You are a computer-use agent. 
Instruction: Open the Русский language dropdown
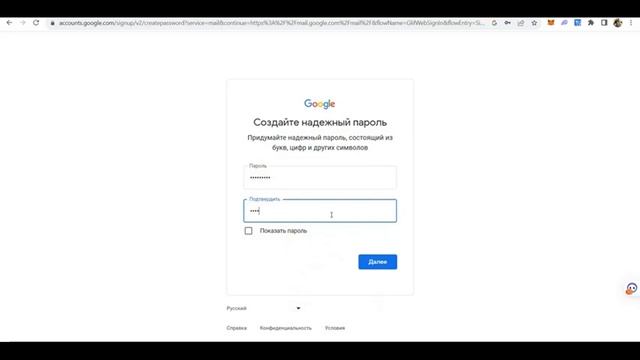264,308
